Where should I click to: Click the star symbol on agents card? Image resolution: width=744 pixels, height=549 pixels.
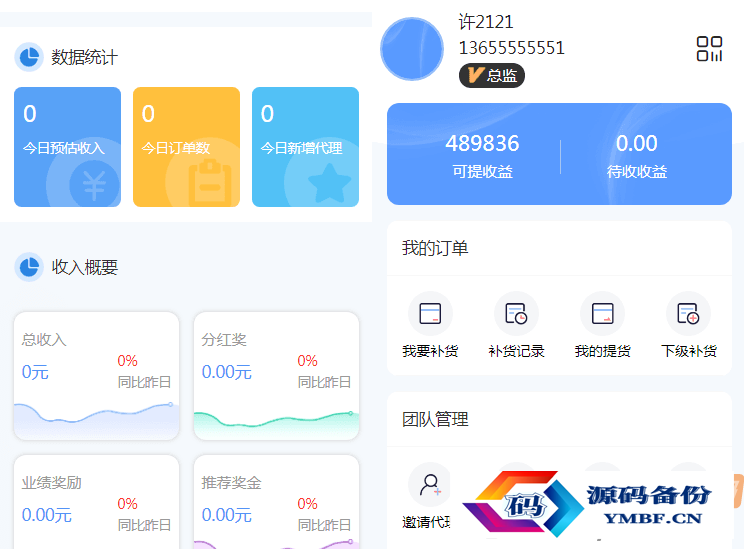(329, 184)
